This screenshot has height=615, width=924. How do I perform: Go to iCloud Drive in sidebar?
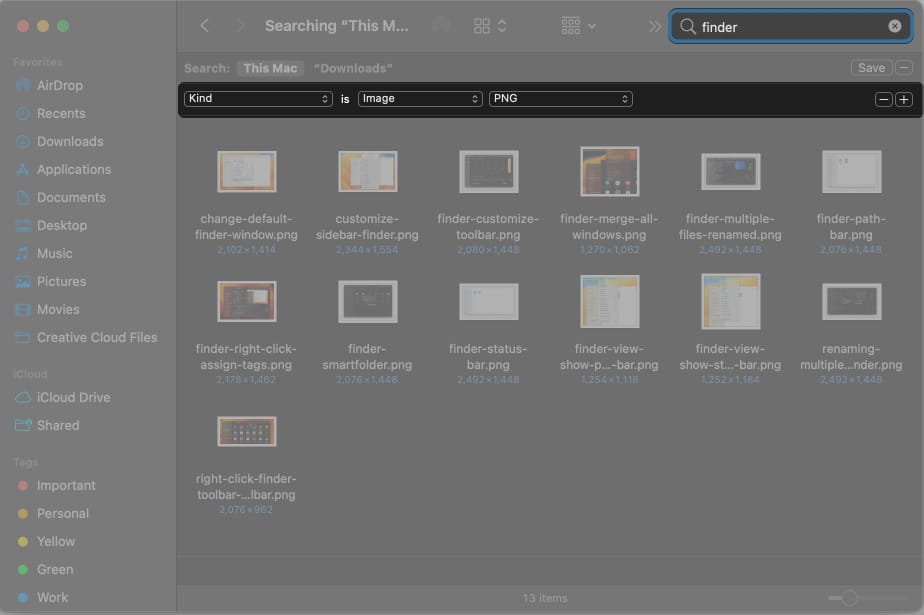[73, 397]
